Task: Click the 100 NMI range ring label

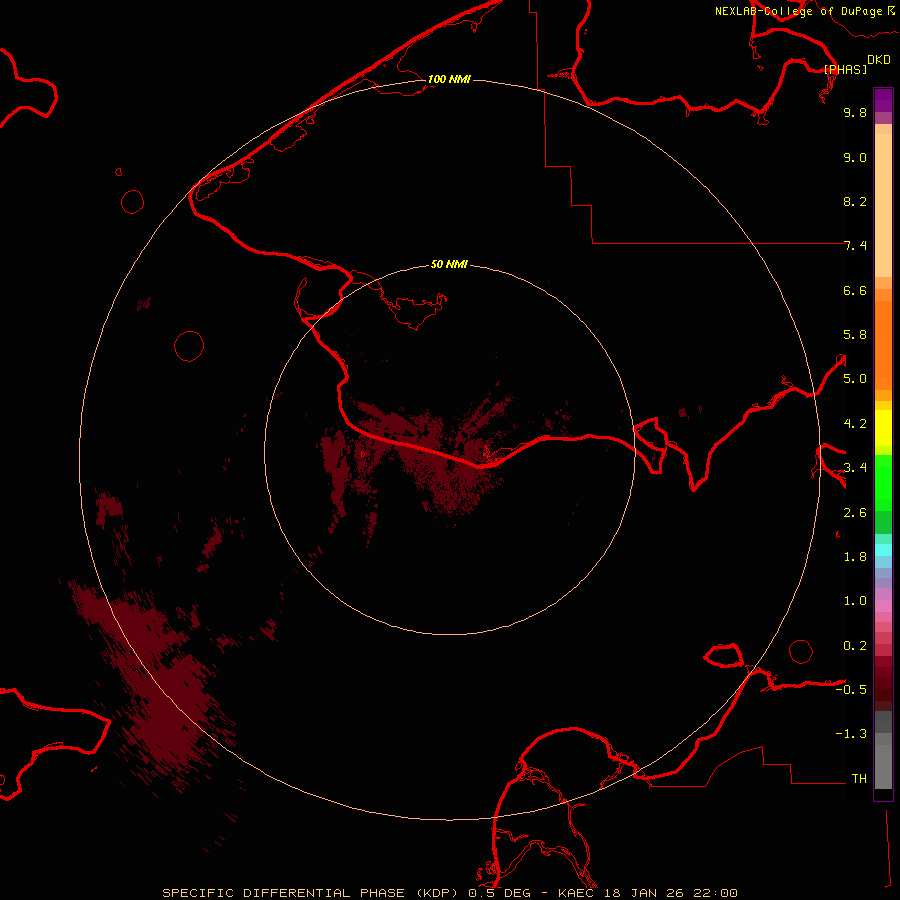Action: tap(449, 79)
